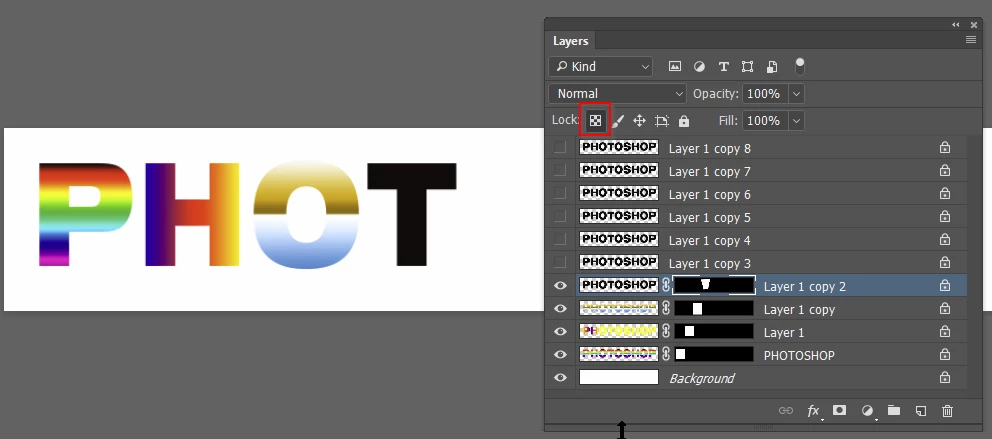This screenshot has height=439, width=992.
Task: Click lock icon on PHOTOSHOP layer
Action: pos(945,355)
